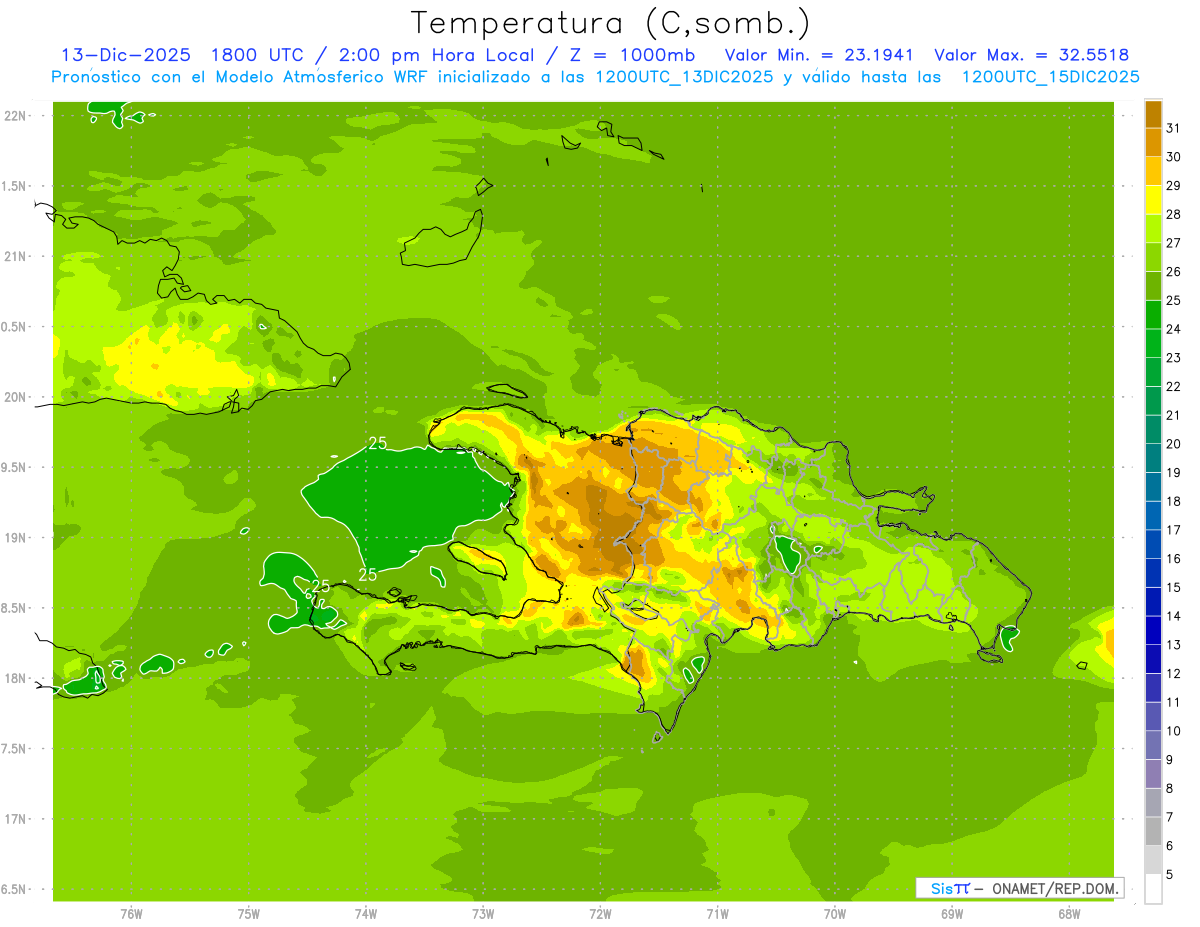Select the legend value 5
Screen dimensions: 1200x927
1171,875
